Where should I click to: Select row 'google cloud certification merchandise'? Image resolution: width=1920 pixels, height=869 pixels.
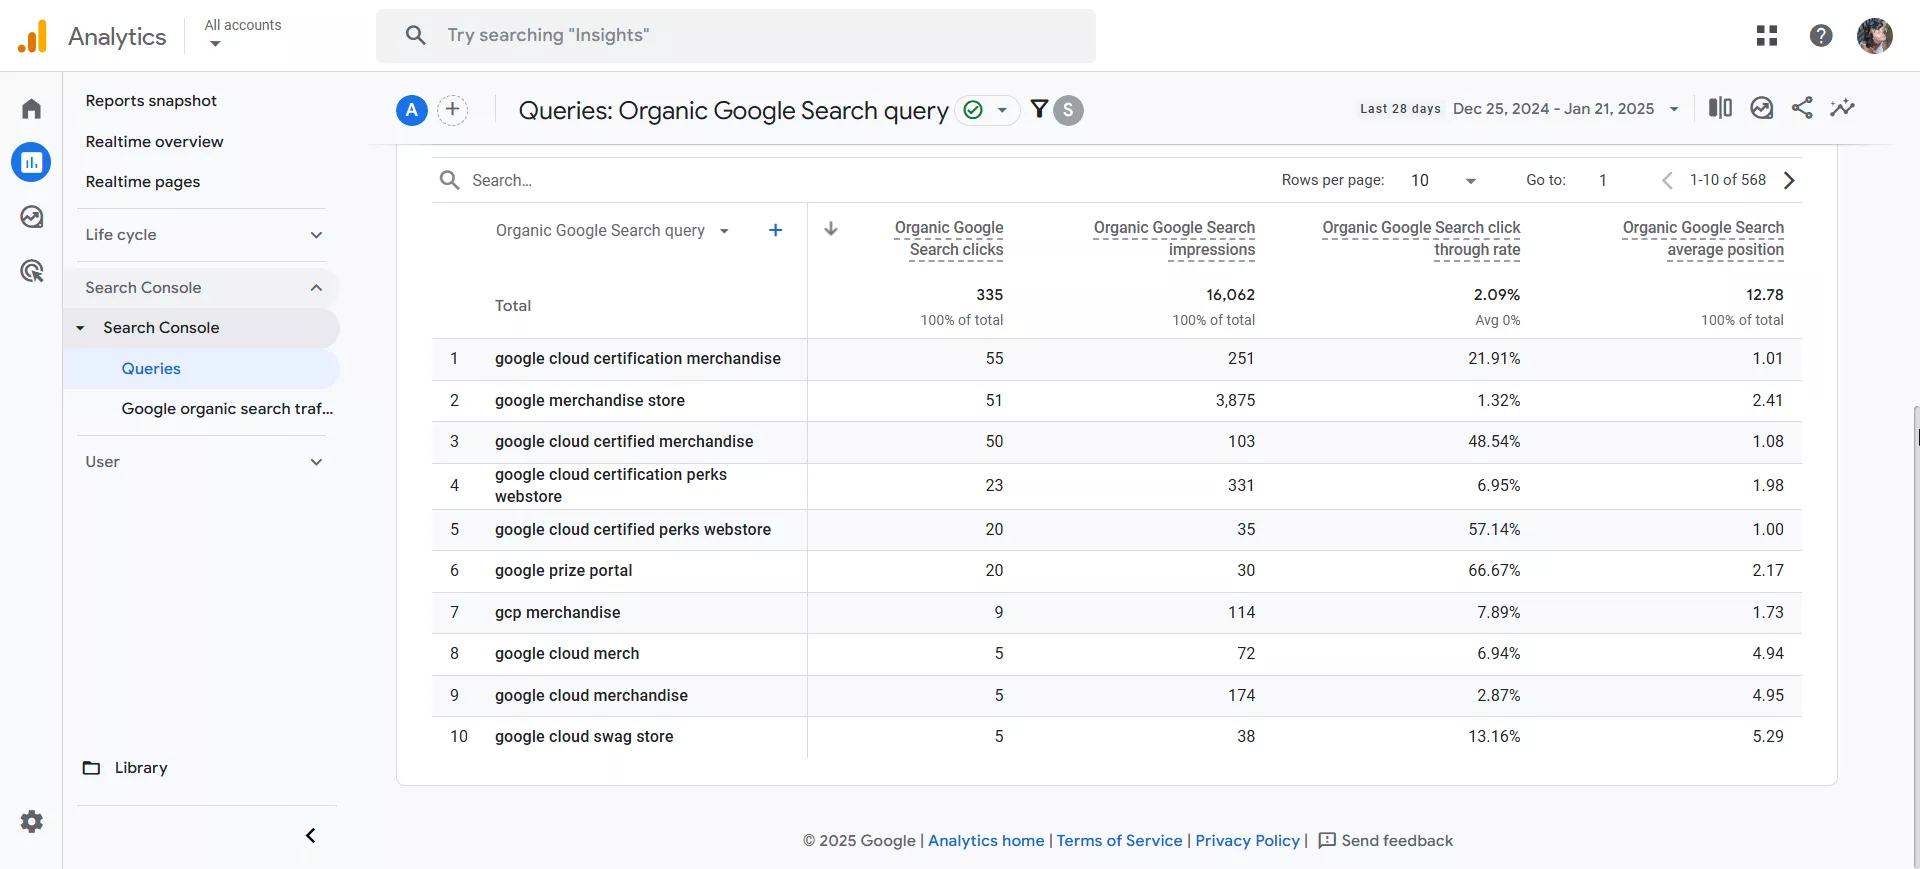coord(1117,359)
